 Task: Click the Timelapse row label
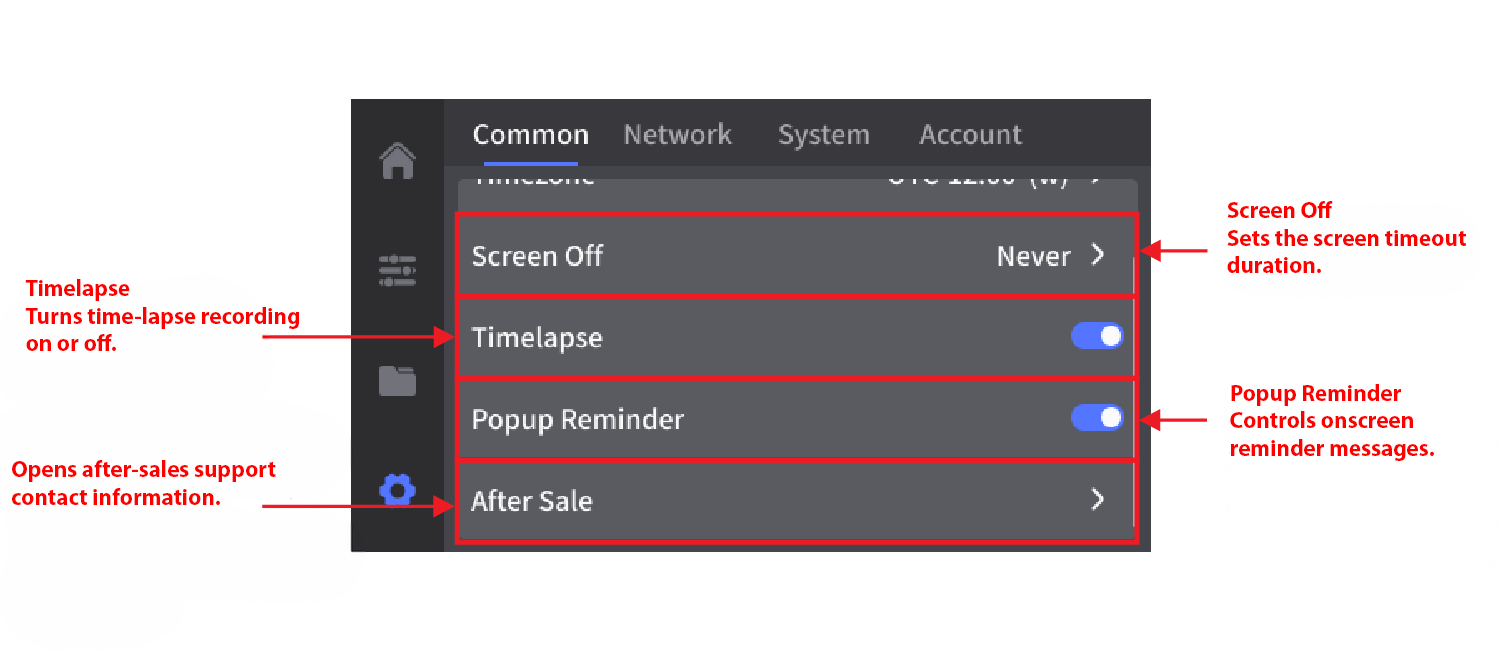pos(537,337)
